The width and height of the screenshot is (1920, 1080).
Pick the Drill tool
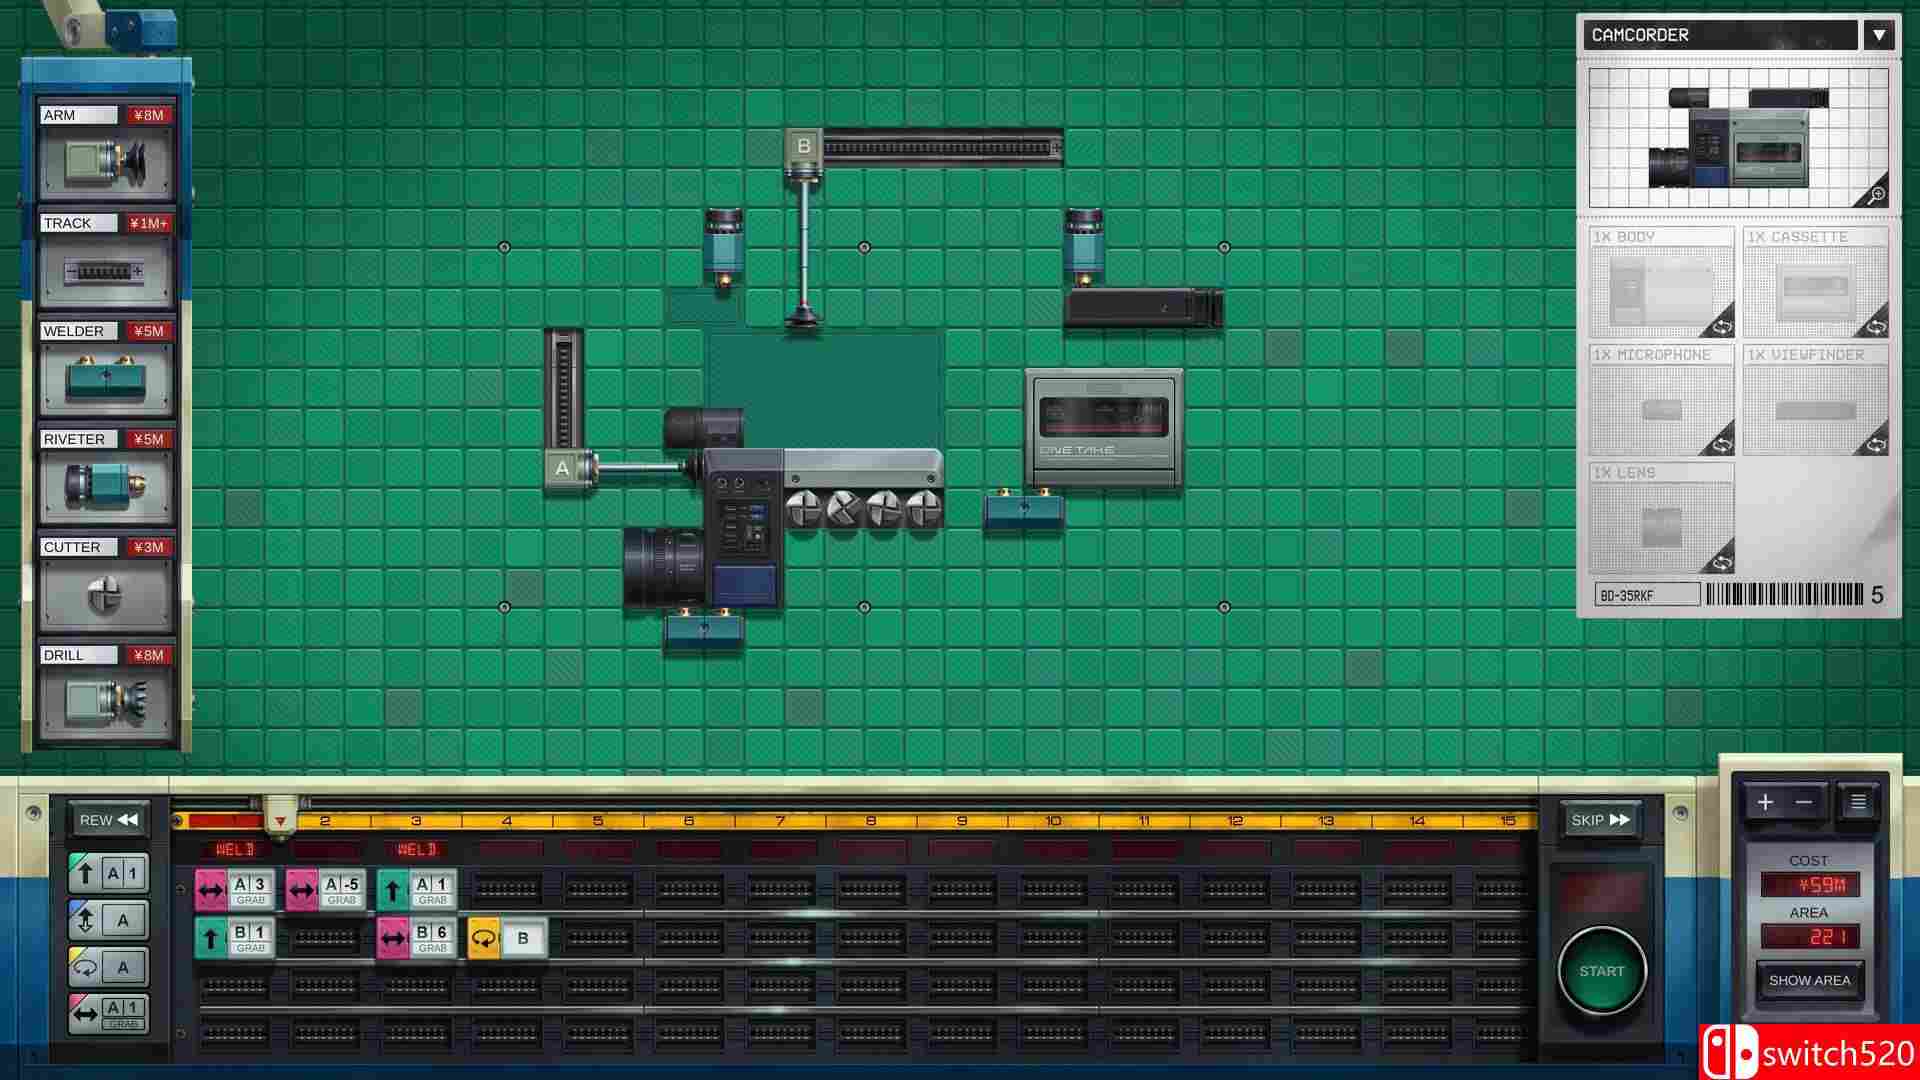(x=106, y=702)
